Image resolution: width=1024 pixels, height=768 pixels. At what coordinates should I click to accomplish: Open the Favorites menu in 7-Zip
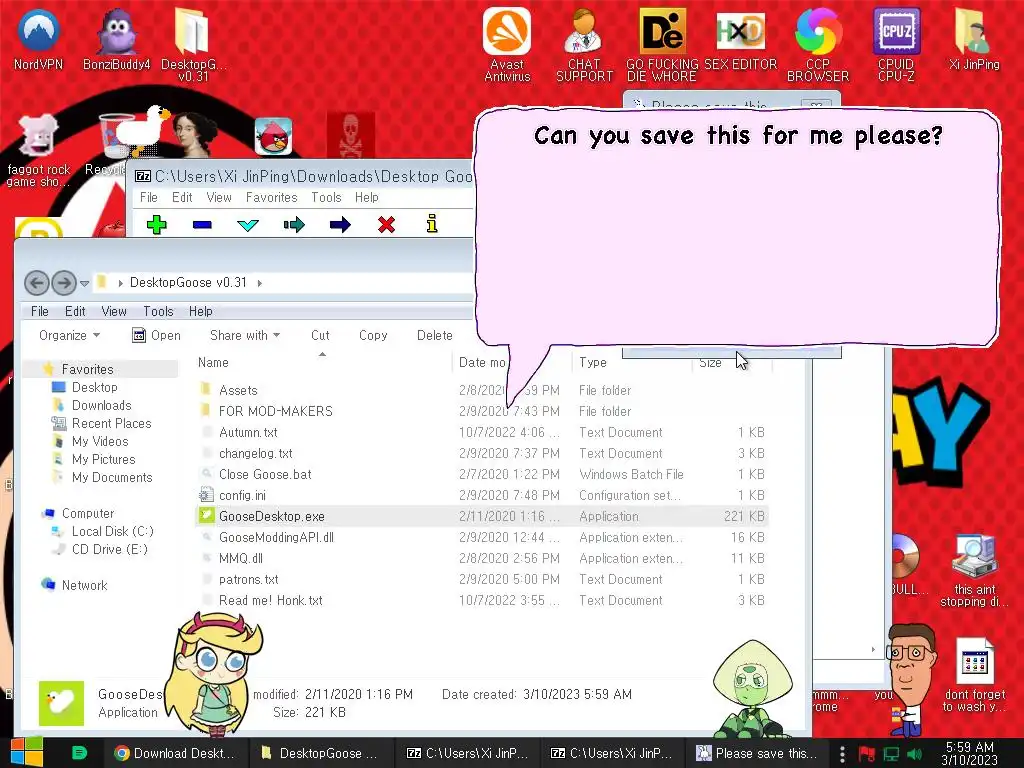coord(272,197)
